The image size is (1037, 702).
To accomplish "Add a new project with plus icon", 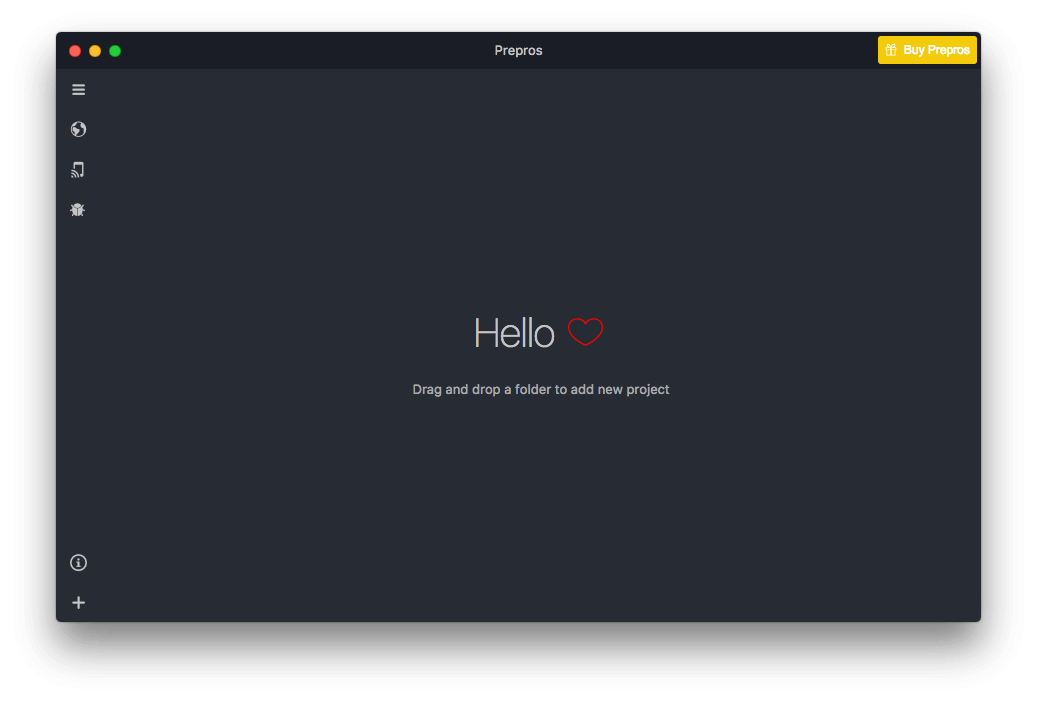I will [x=78, y=603].
